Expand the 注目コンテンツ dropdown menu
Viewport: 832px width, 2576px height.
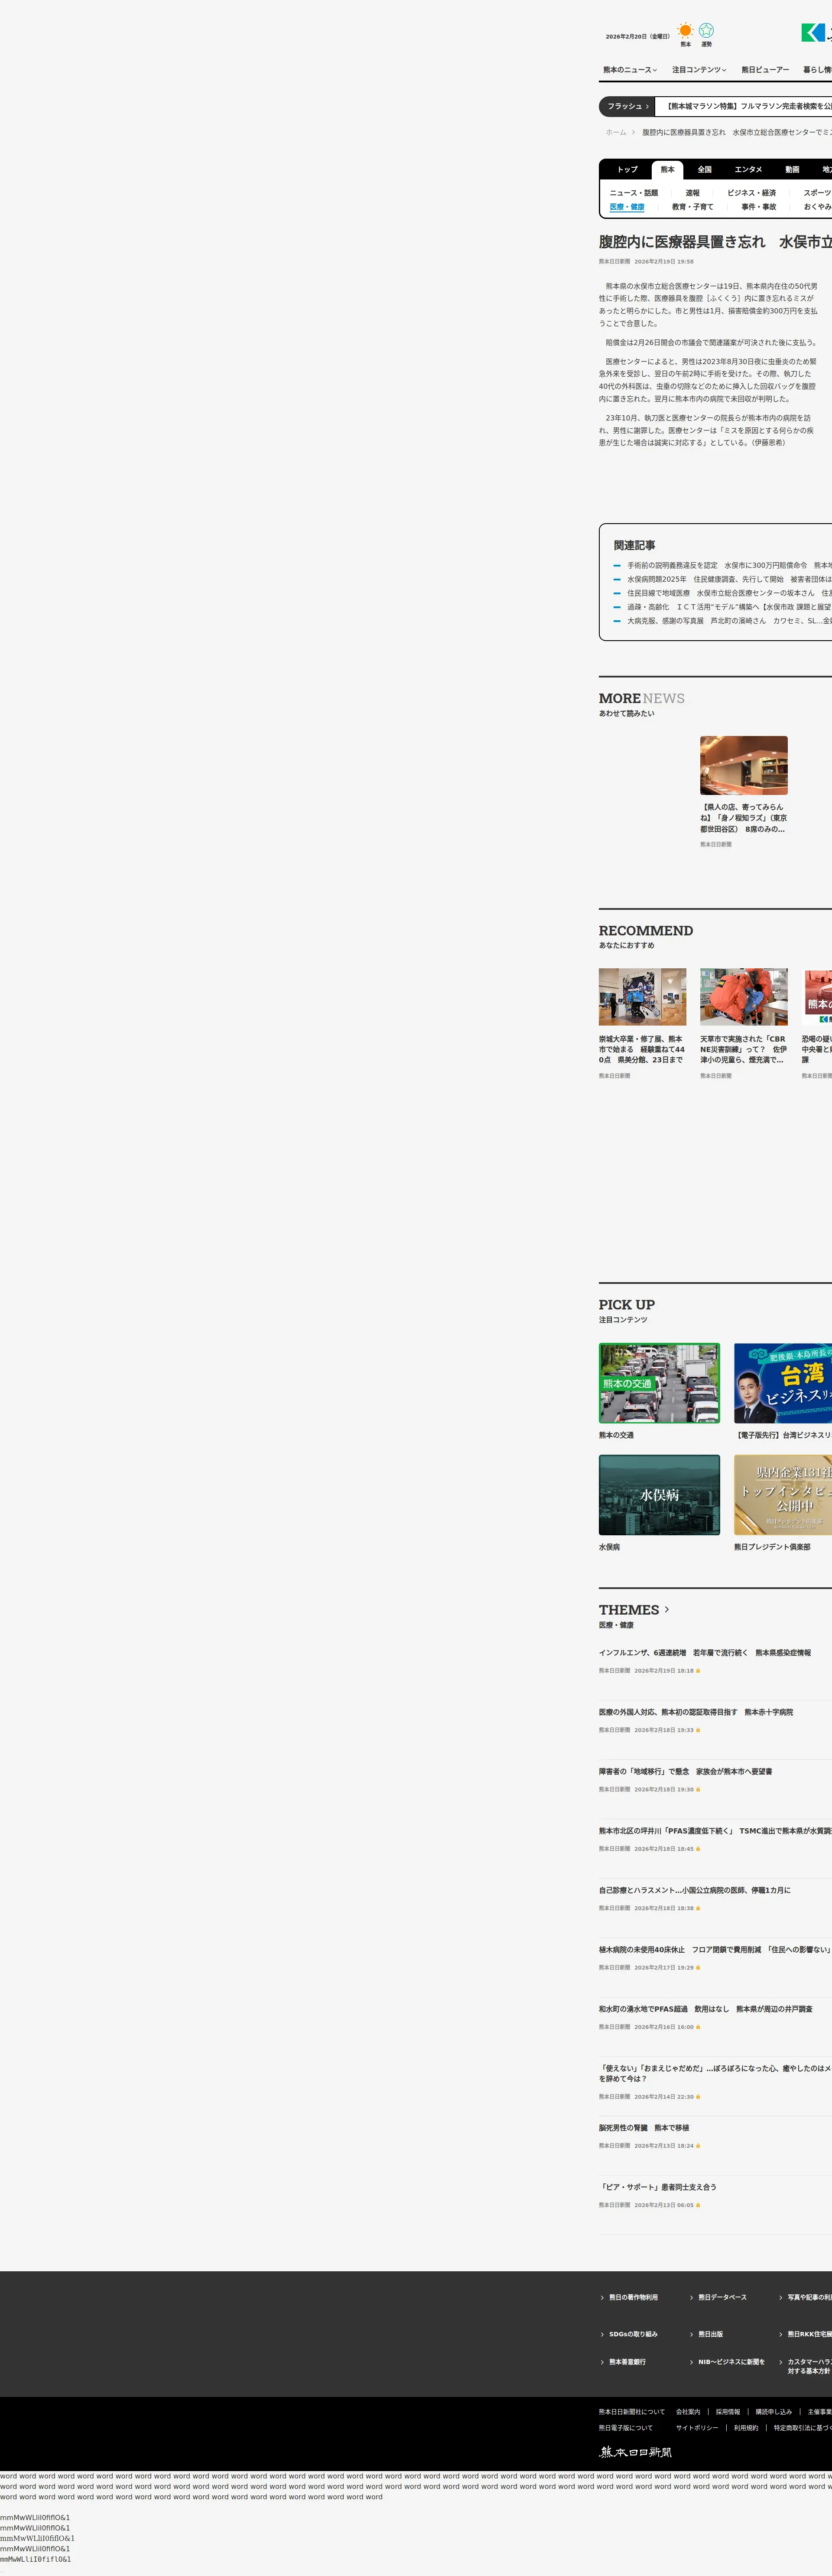coord(699,70)
